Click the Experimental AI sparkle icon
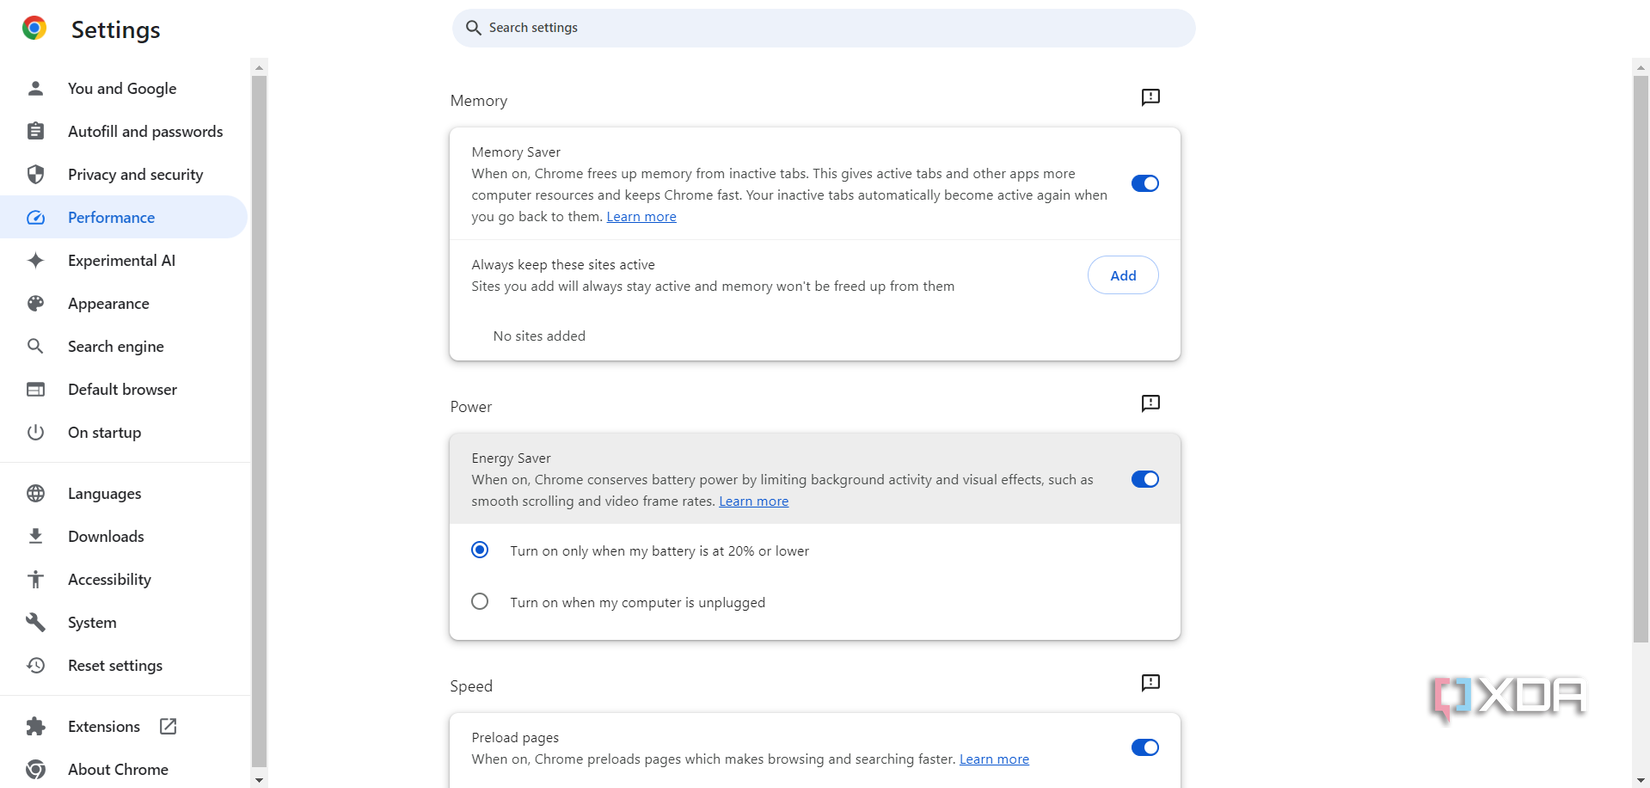The height and width of the screenshot is (788, 1650). pyautogui.click(x=35, y=260)
